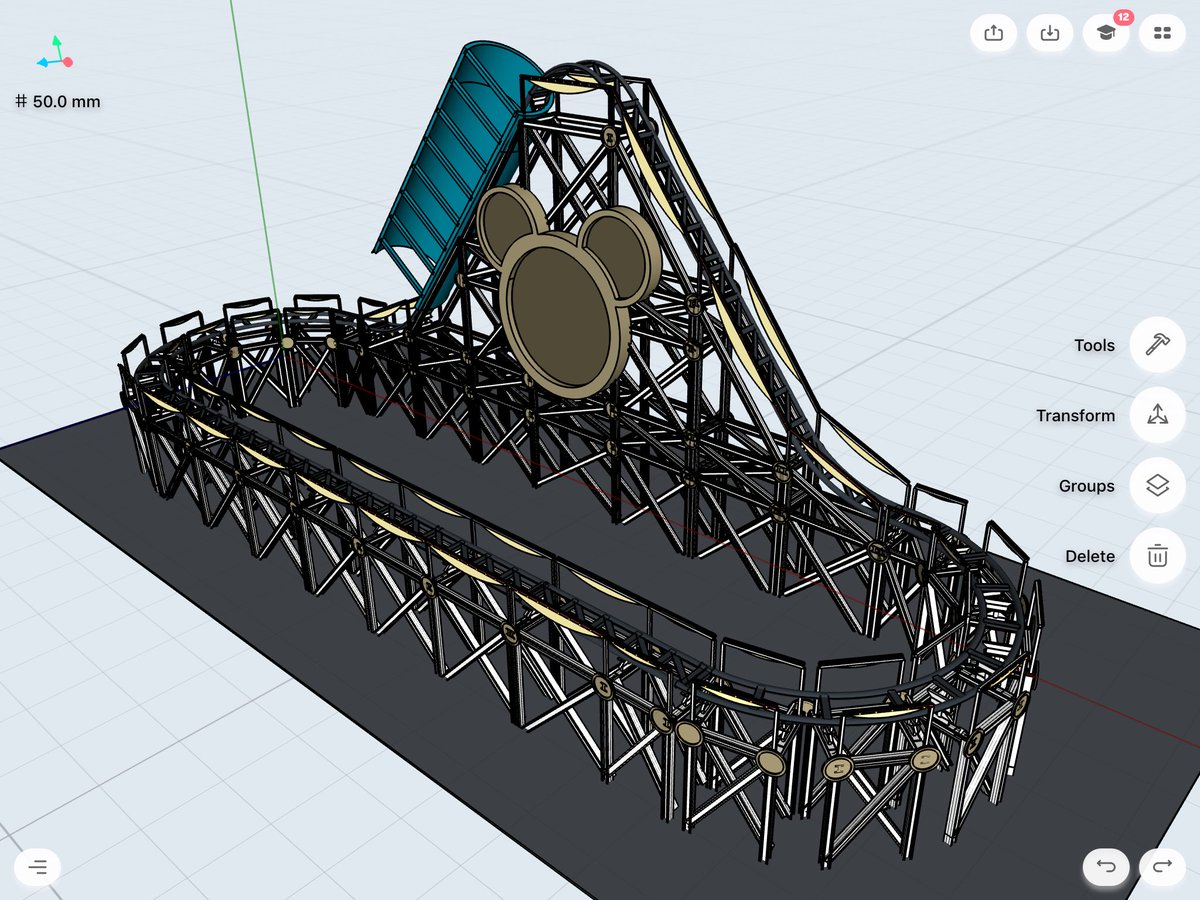The image size is (1200, 900).
Task: Open the items list menu icon
Action: (x=38, y=866)
